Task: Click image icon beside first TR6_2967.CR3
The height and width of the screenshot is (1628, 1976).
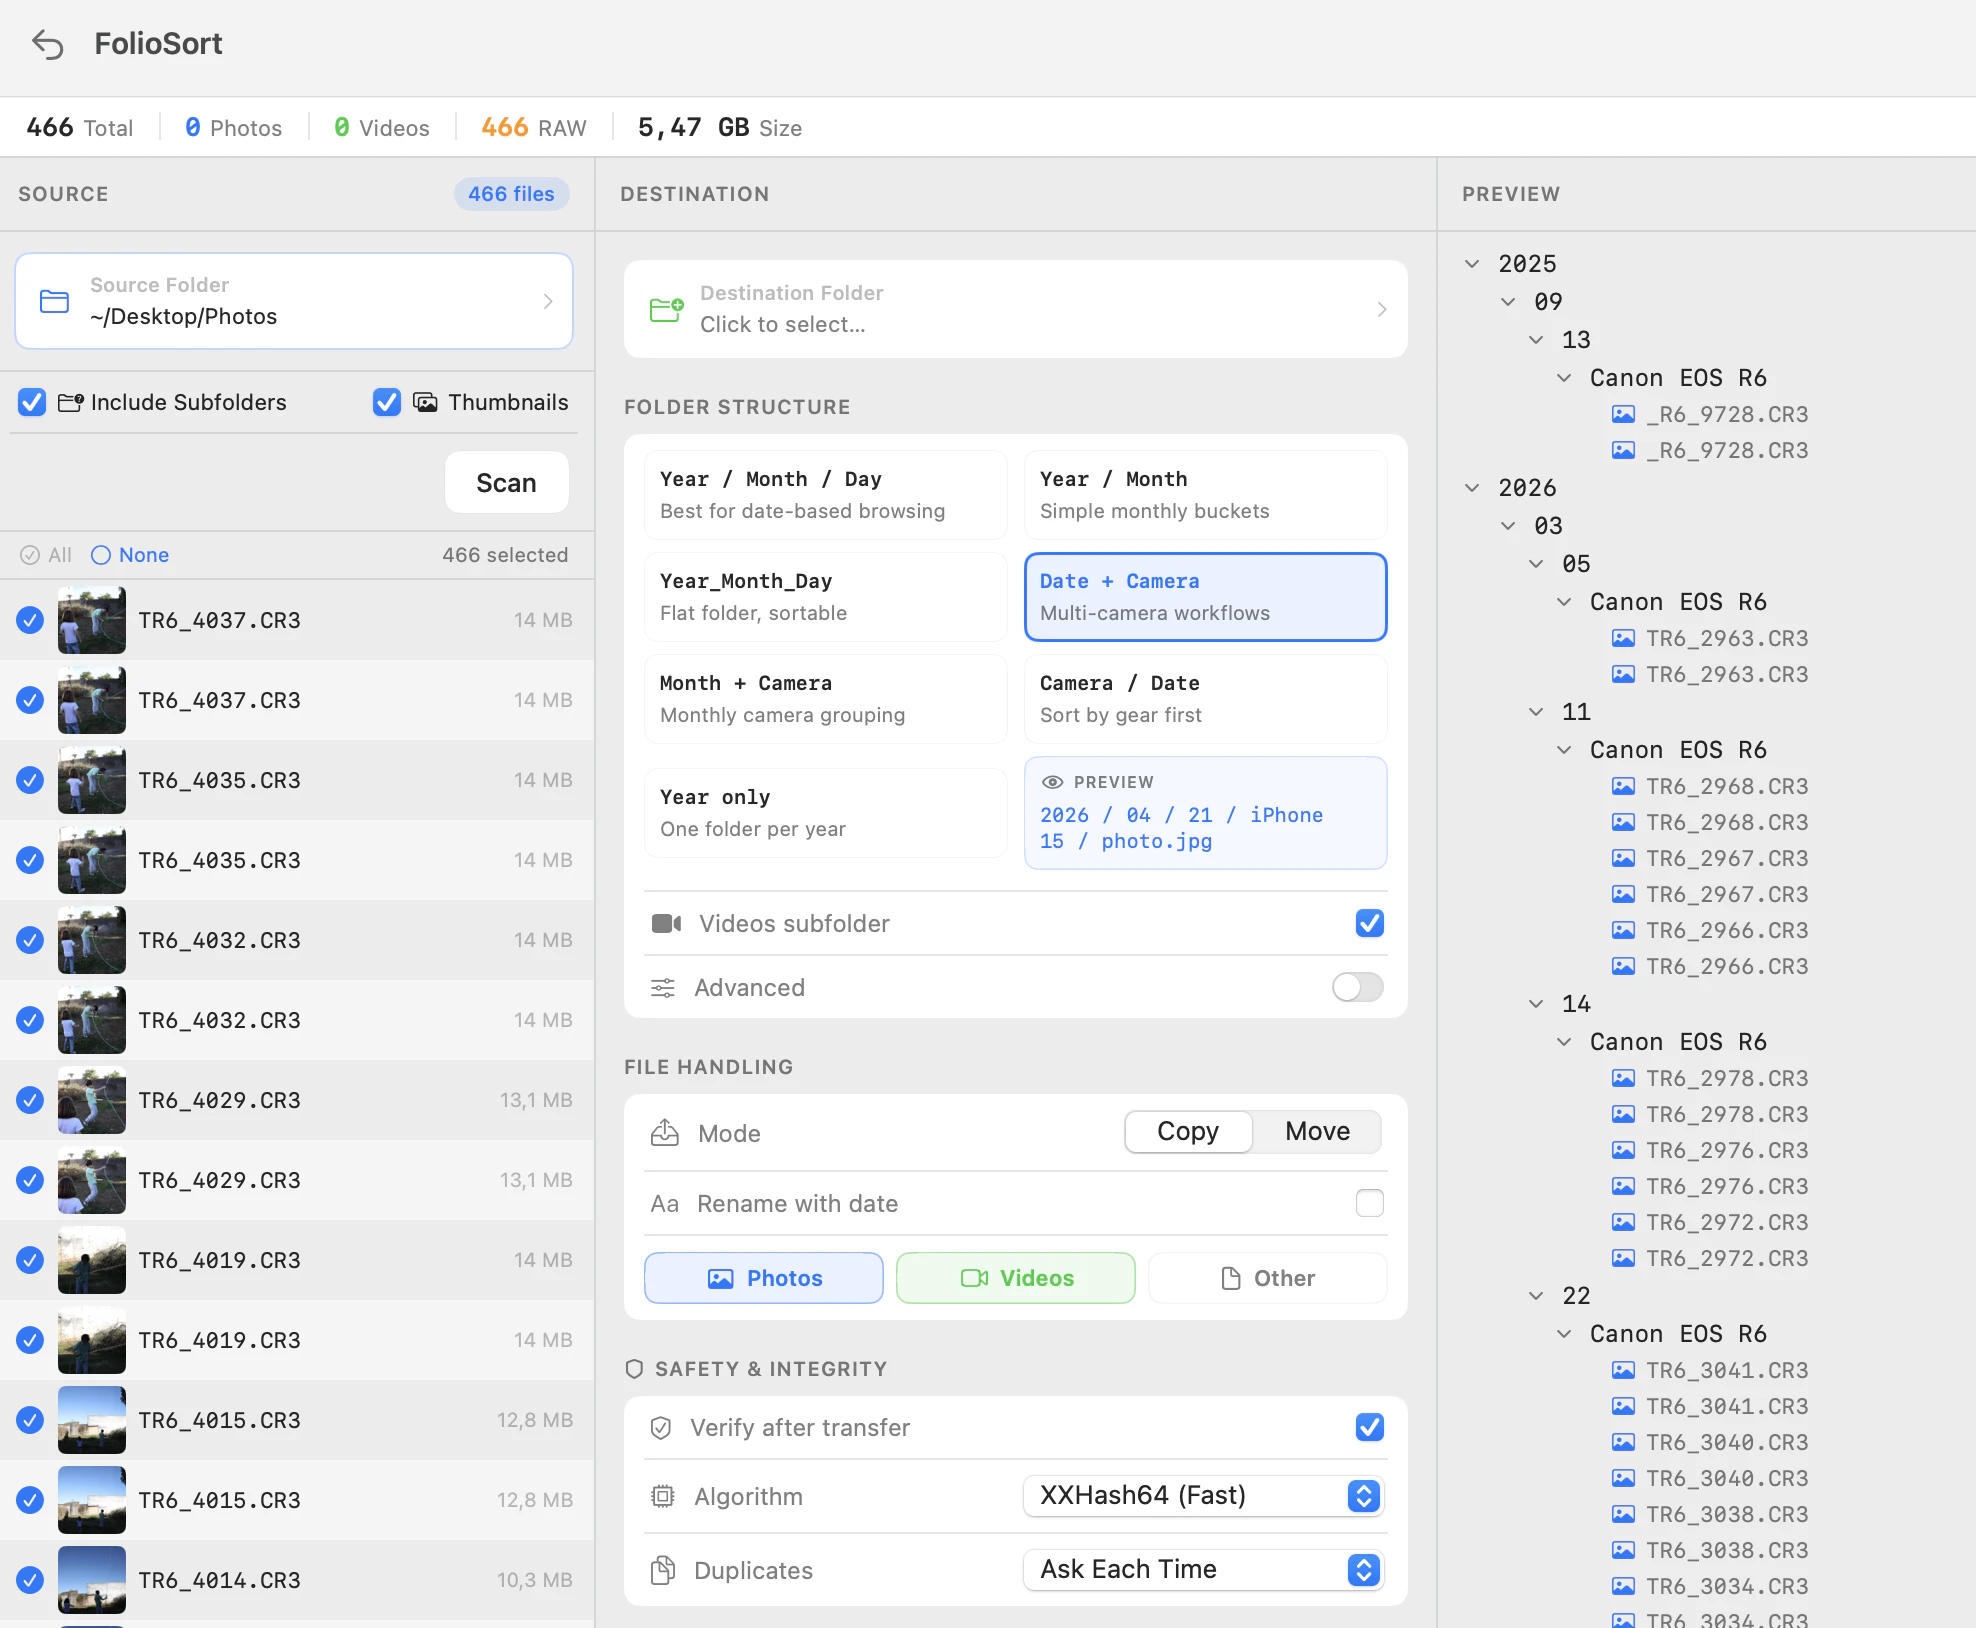Action: (1623, 858)
